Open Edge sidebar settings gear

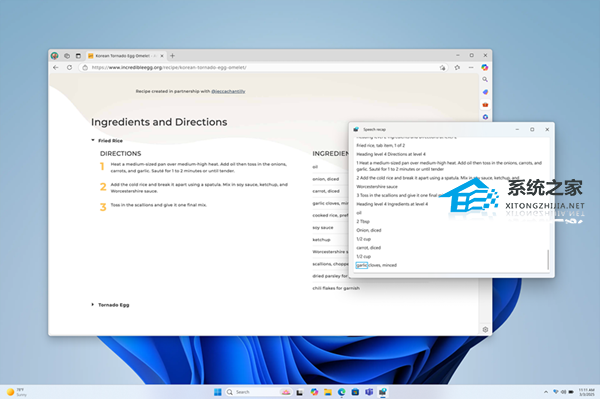point(485,329)
